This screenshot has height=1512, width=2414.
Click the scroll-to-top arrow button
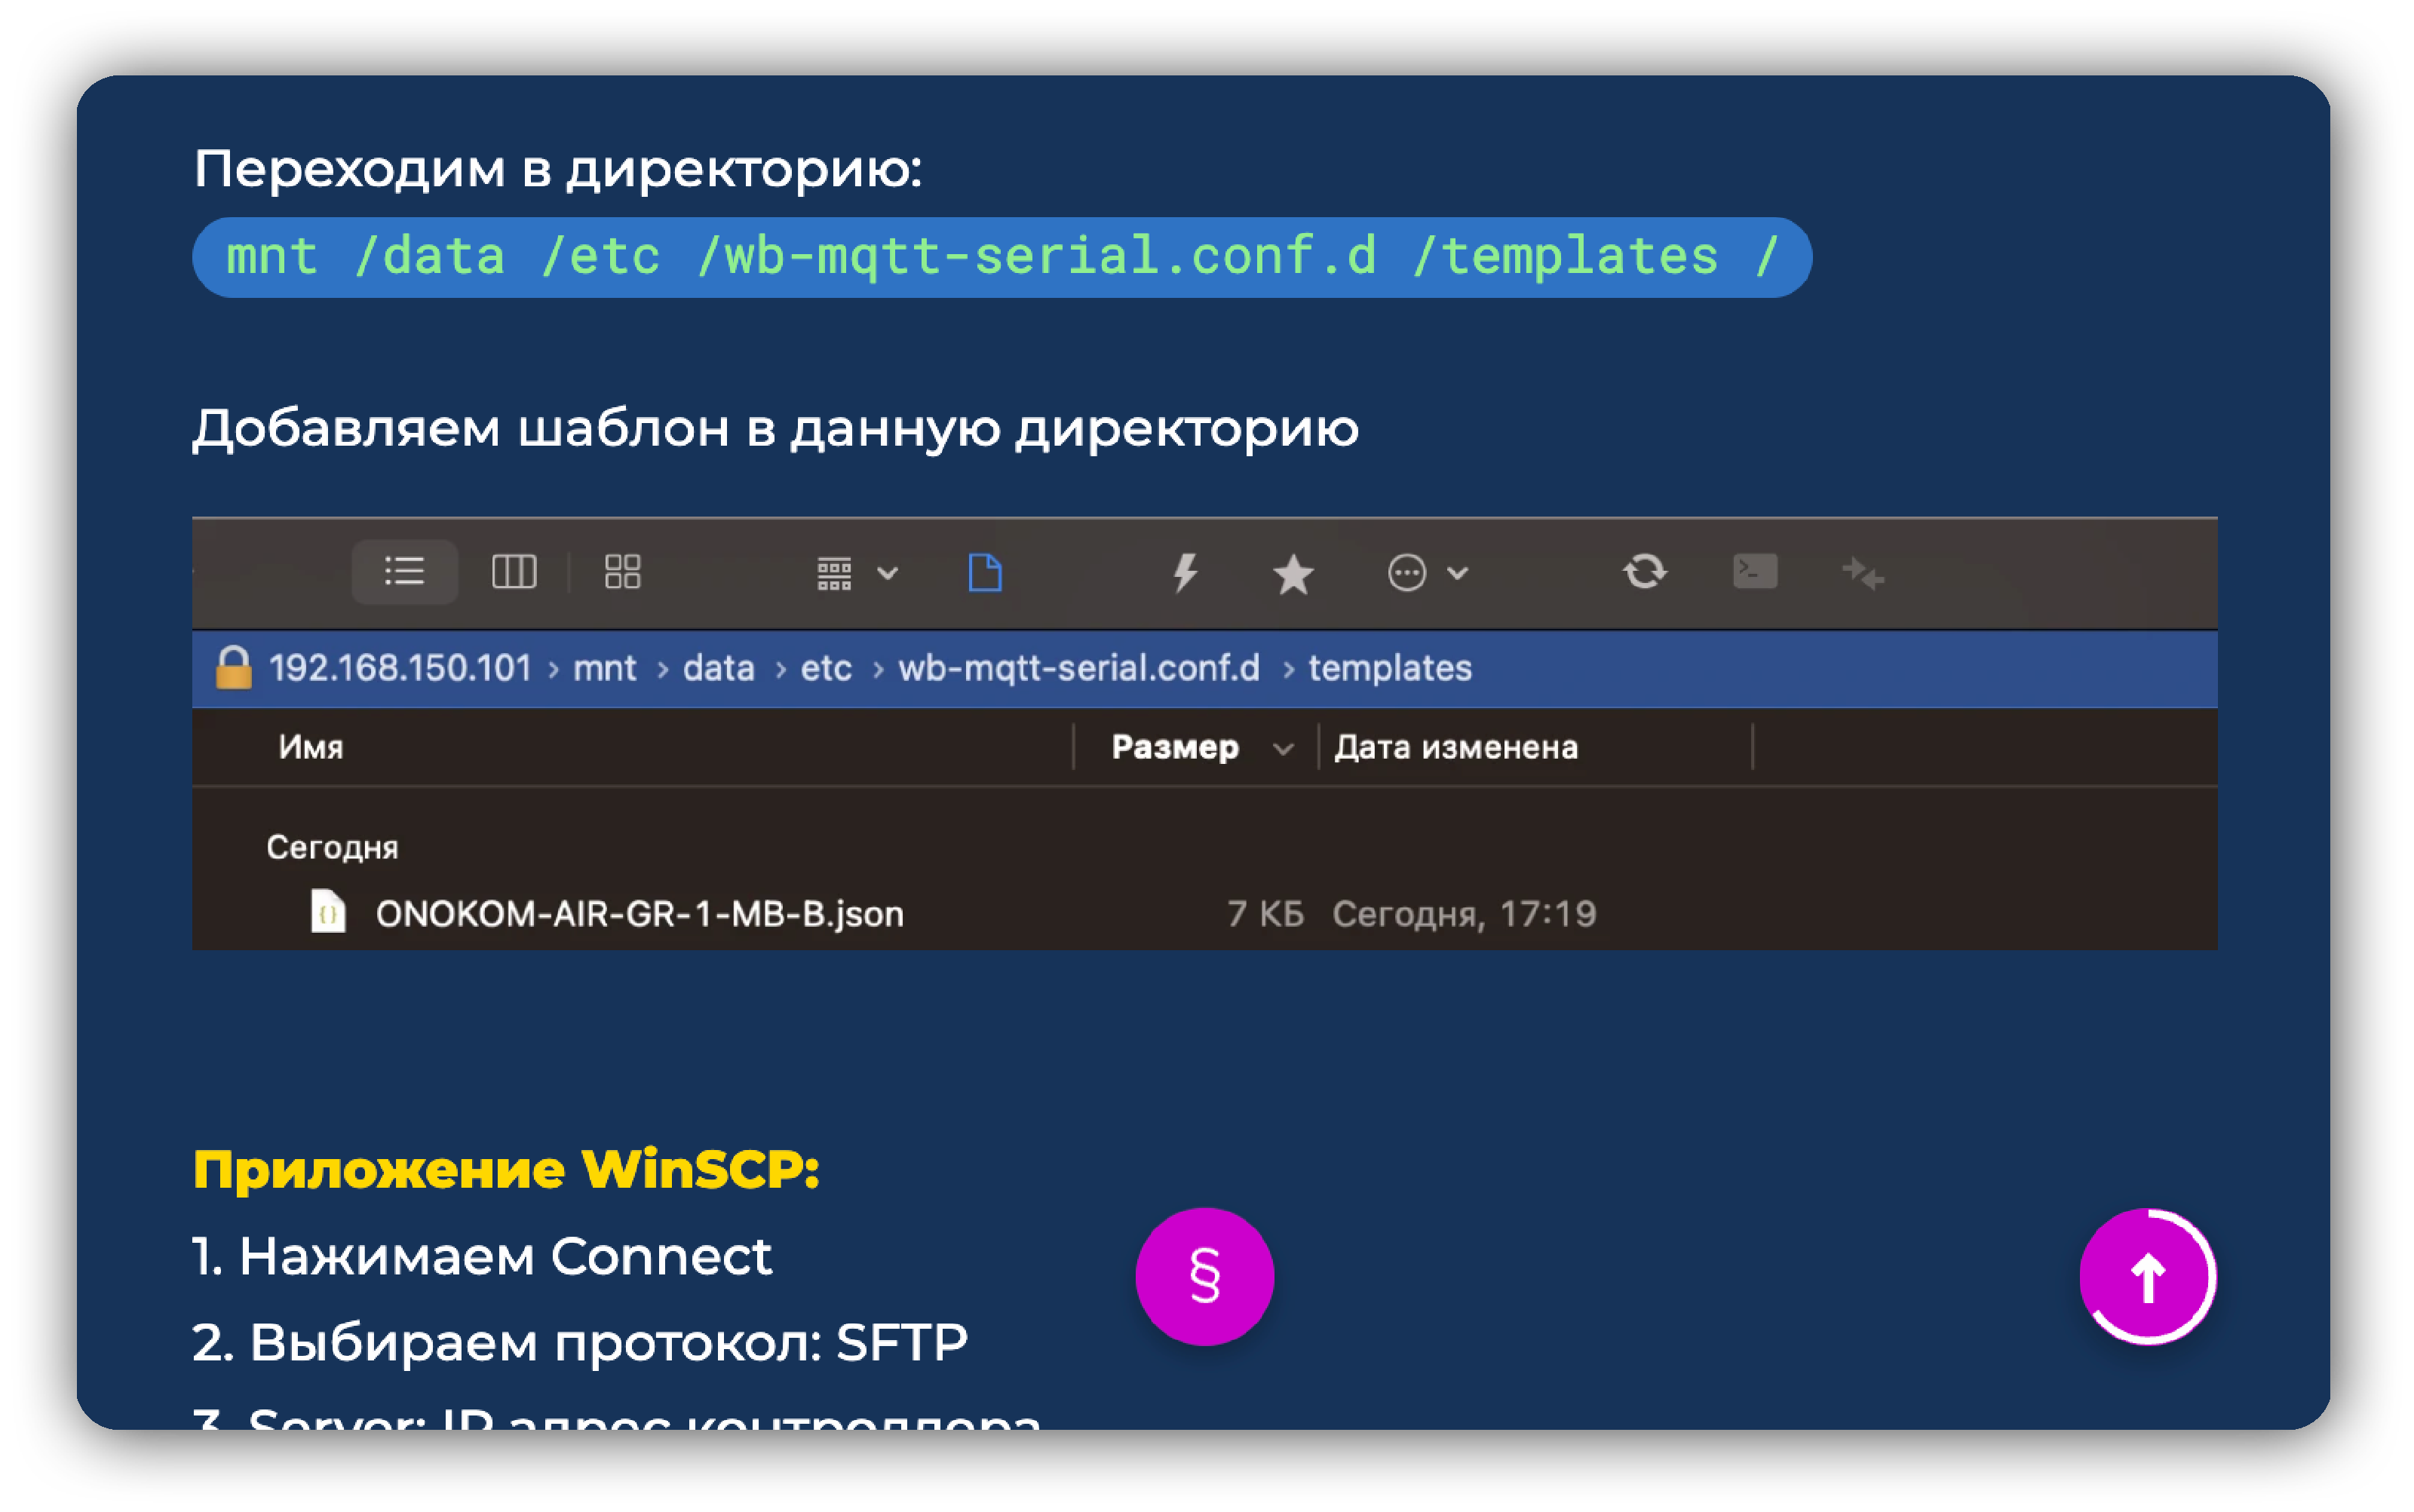[x=2146, y=1277]
